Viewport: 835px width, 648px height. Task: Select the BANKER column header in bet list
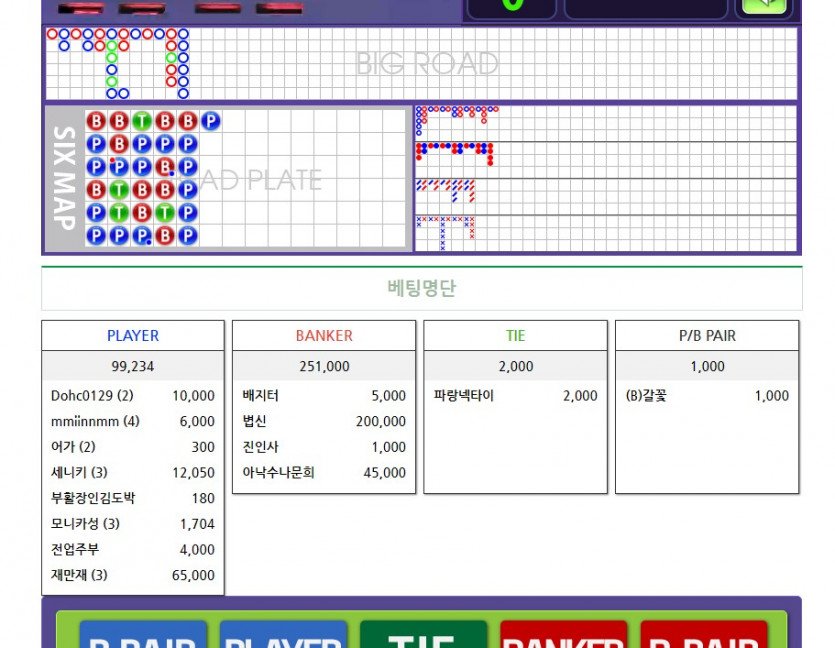[x=324, y=336]
